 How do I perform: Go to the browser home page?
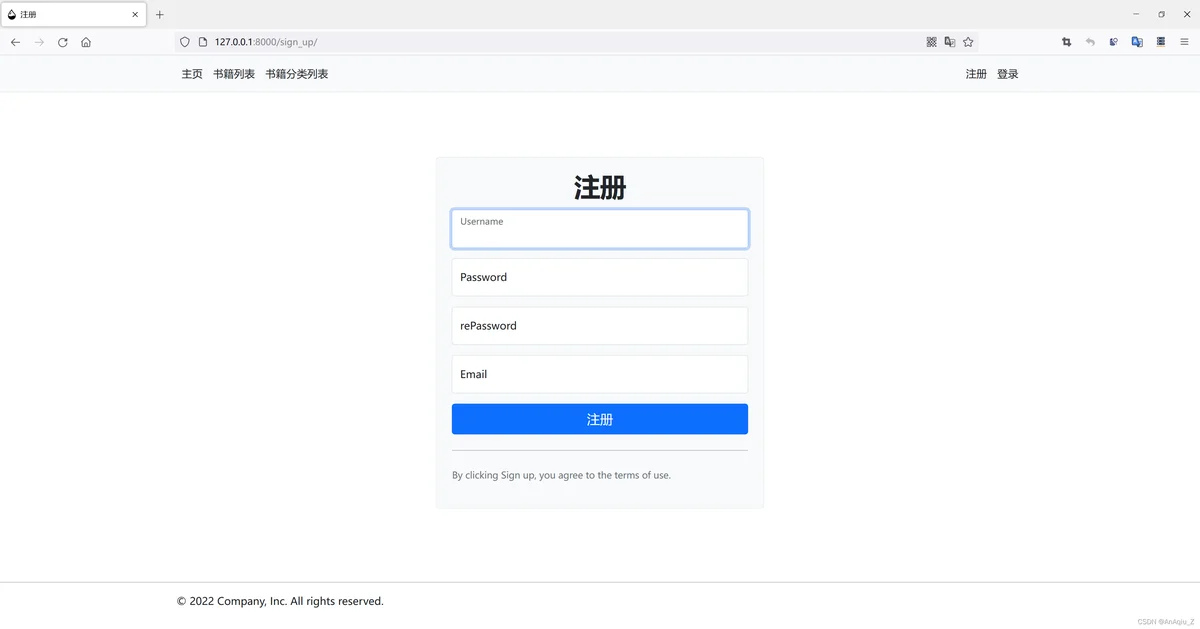(86, 42)
